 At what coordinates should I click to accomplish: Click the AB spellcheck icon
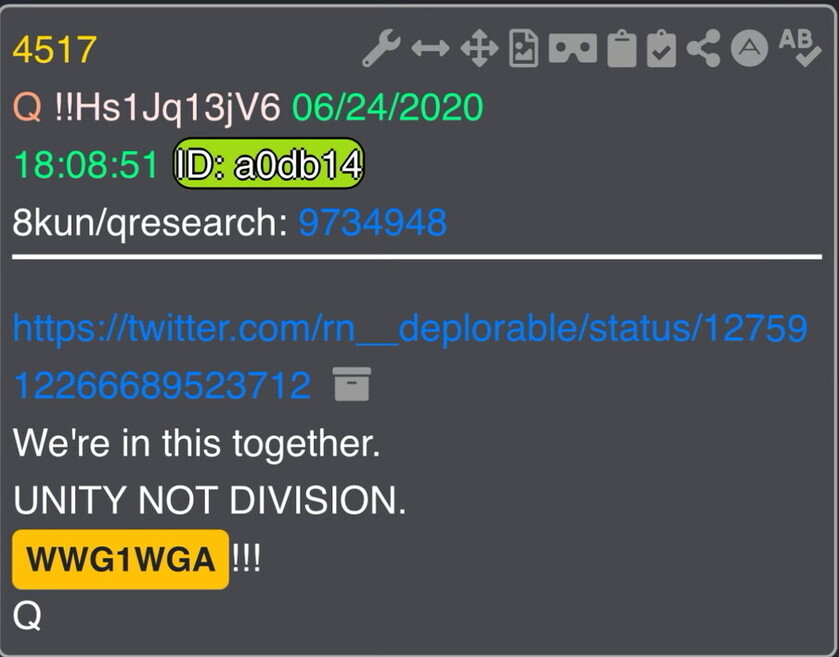click(x=800, y=48)
